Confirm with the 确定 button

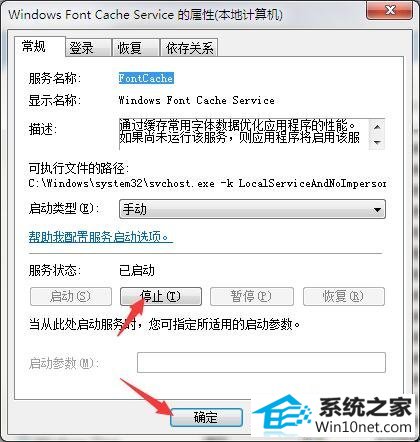pos(206,417)
